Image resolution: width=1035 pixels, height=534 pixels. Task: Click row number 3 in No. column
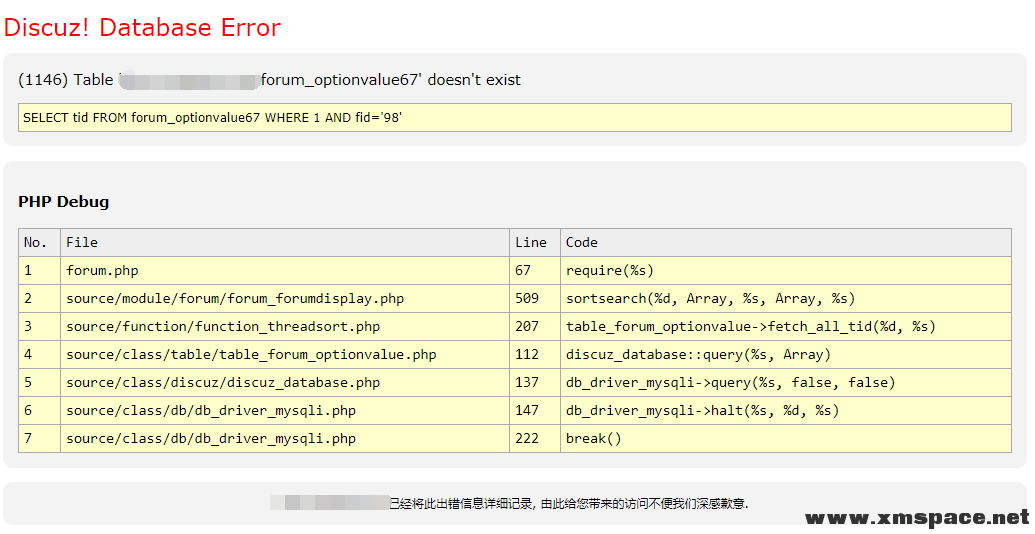pyautogui.click(x=40, y=326)
